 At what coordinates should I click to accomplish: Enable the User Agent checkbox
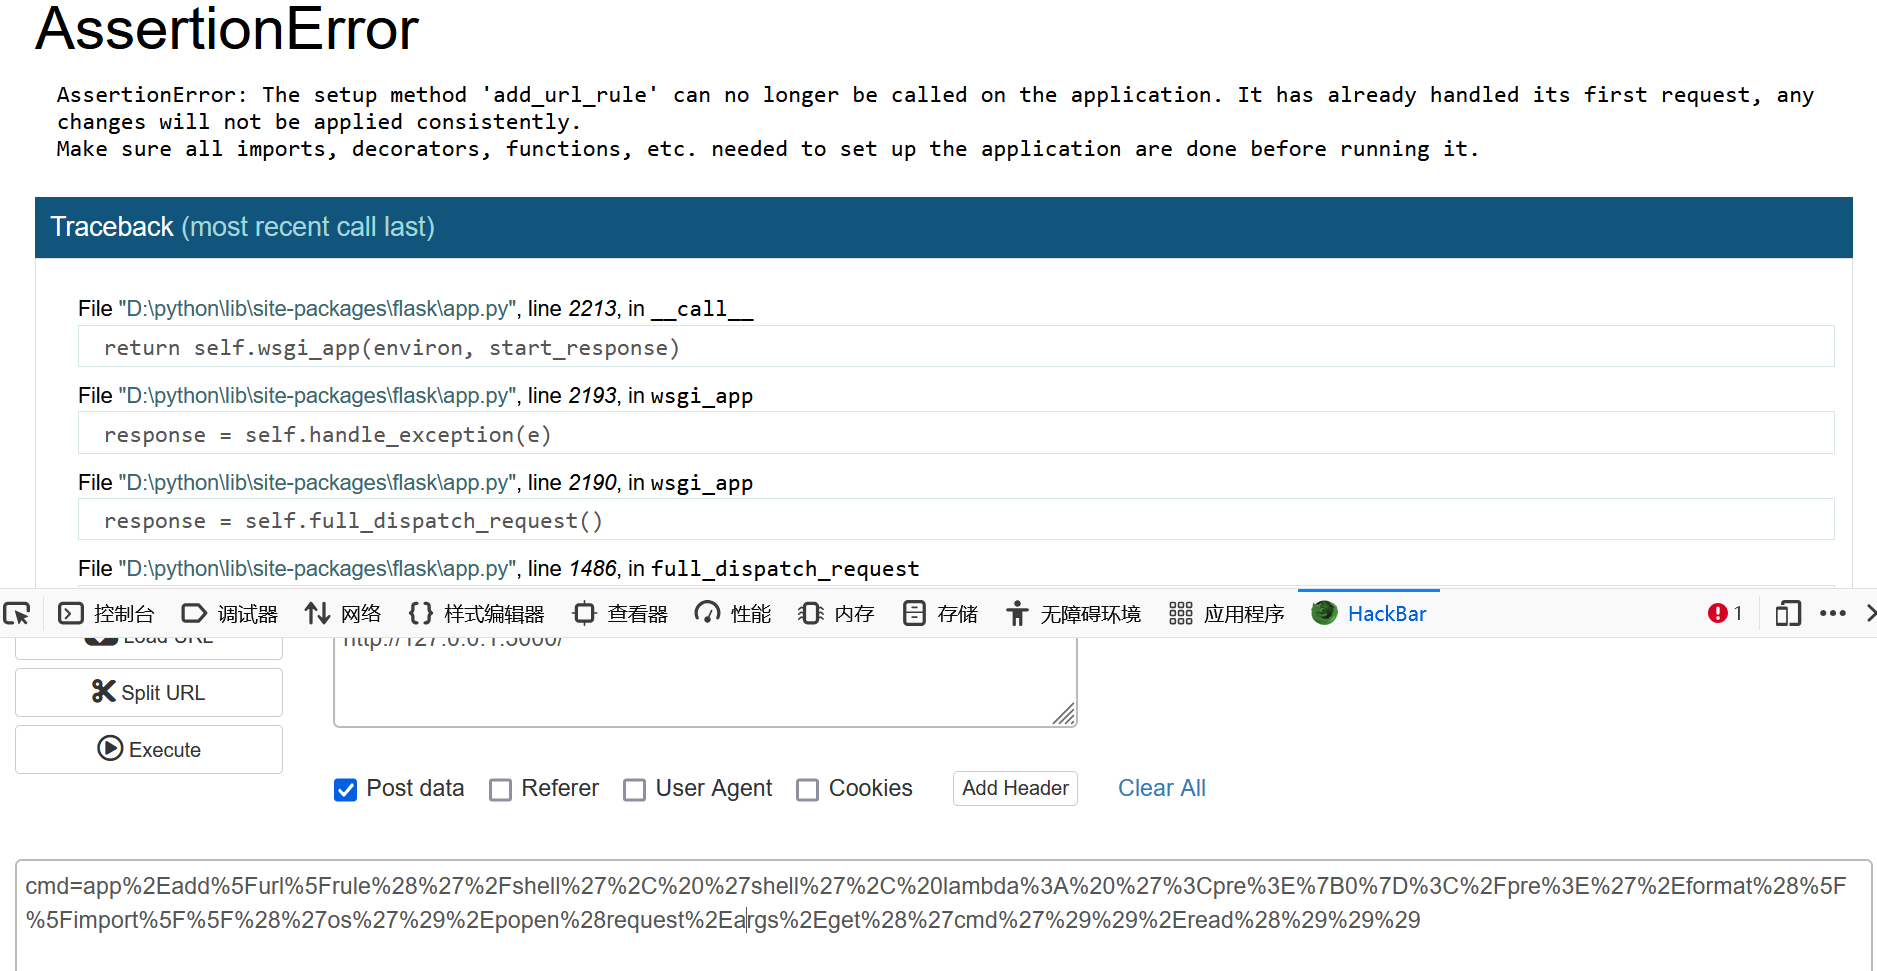(x=634, y=790)
